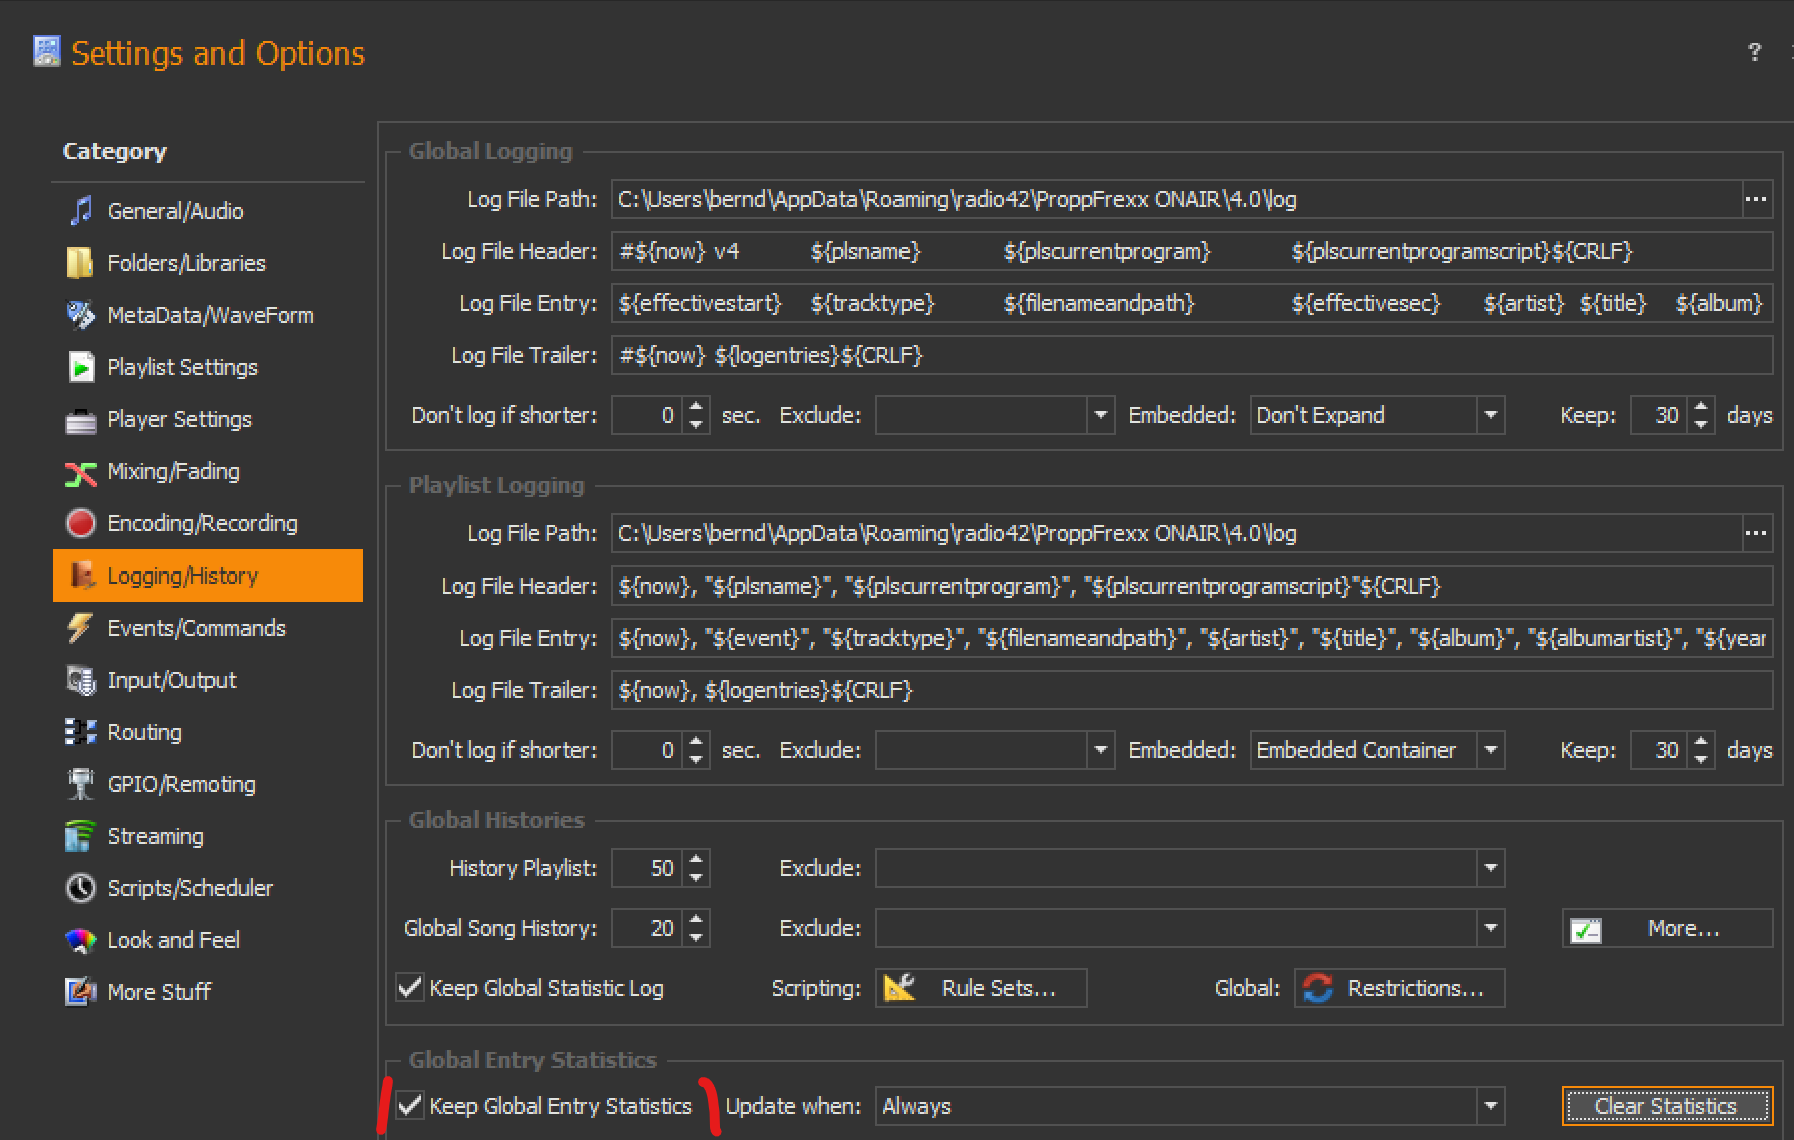The image size is (1794, 1140).
Task: Click the Scripts/Scheduler clock icon
Action: [80, 888]
